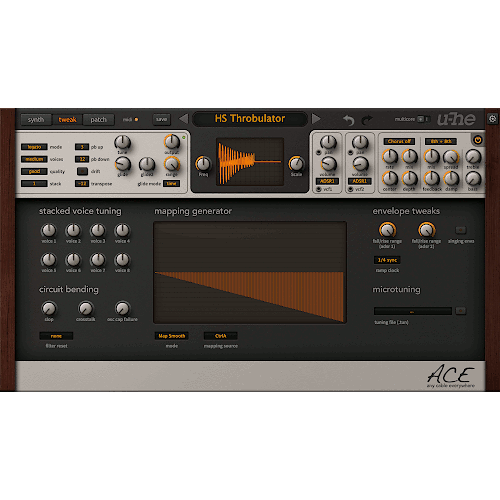
Task: Click the second ADSR1 volume source selector
Action: click(359, 181)
